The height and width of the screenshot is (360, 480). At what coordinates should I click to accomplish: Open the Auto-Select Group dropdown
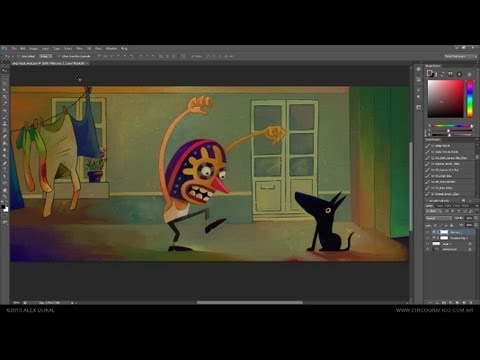pos(45,56)
